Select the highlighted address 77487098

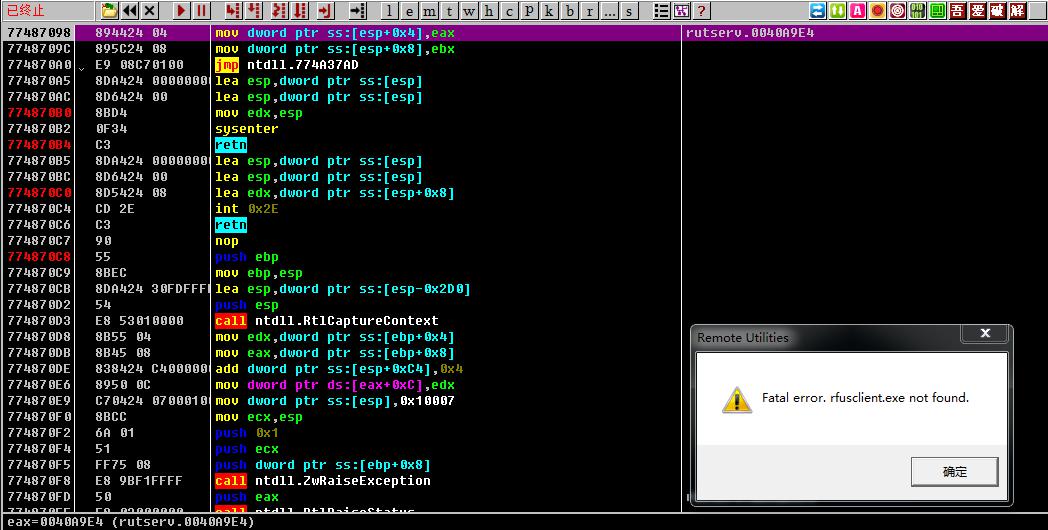[39, 33]
